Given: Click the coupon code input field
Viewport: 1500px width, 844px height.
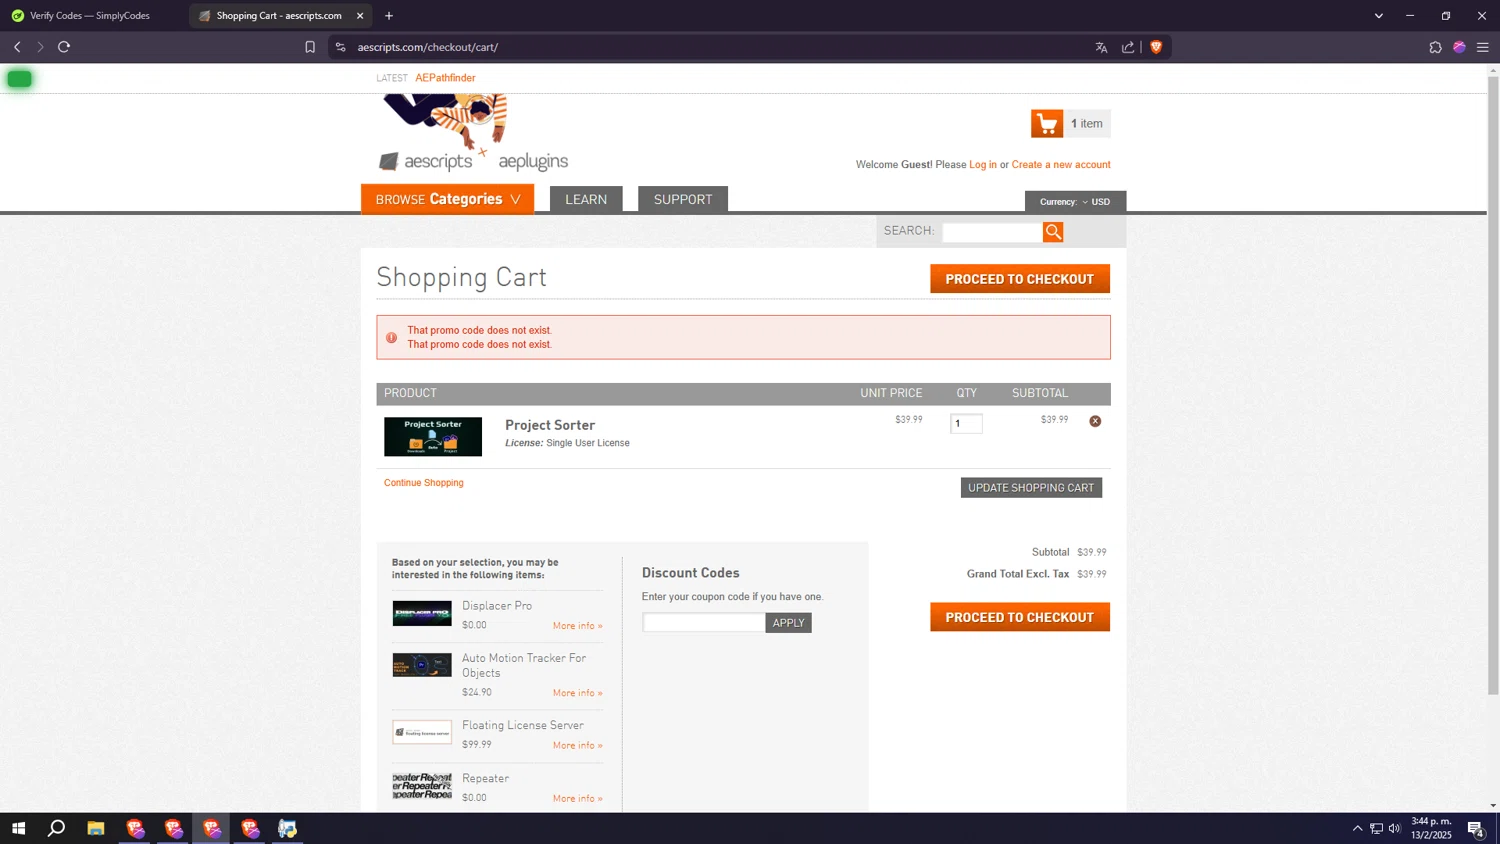Looking at the screenshot, I should (704, 623).
